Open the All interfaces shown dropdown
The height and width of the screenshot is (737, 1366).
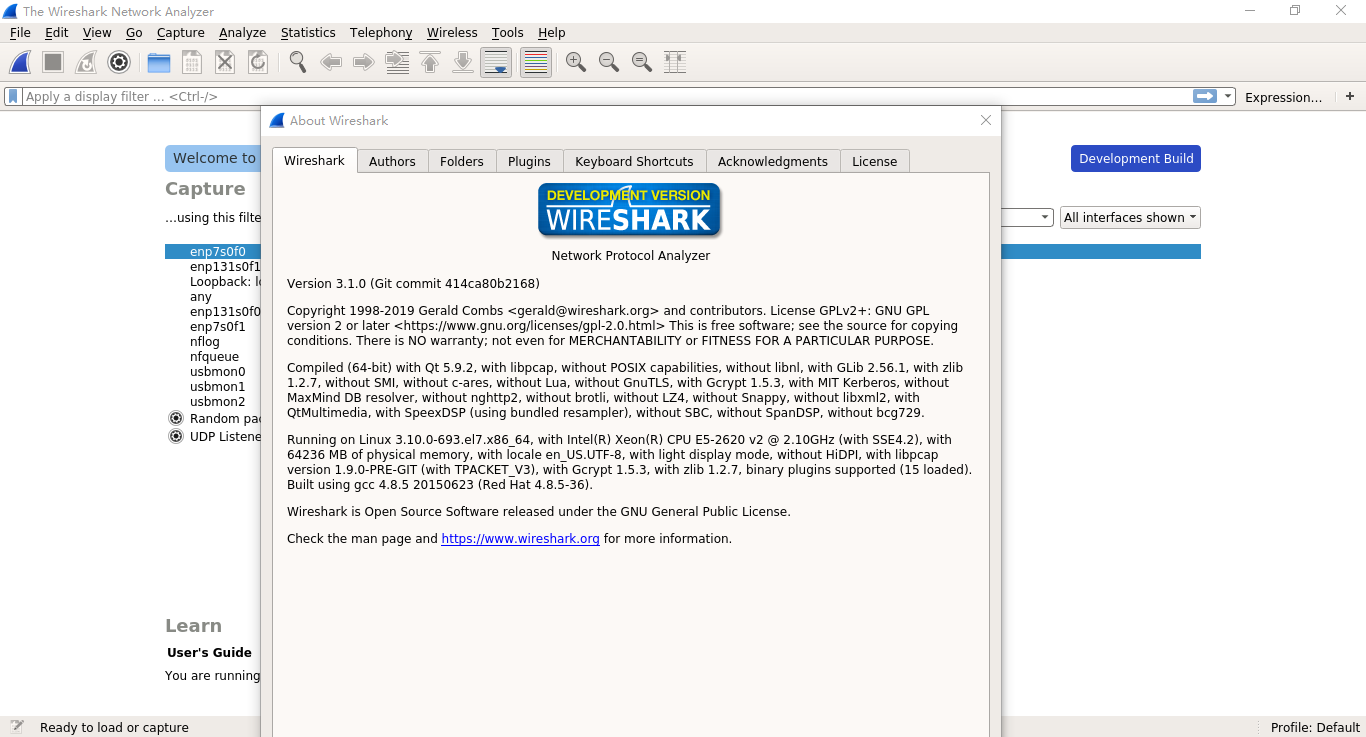(x=1130, y=217)
